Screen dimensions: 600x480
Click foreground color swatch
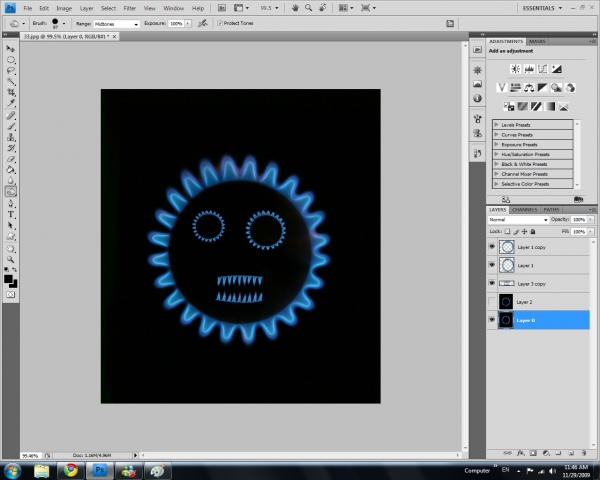[x=8, y=279]
